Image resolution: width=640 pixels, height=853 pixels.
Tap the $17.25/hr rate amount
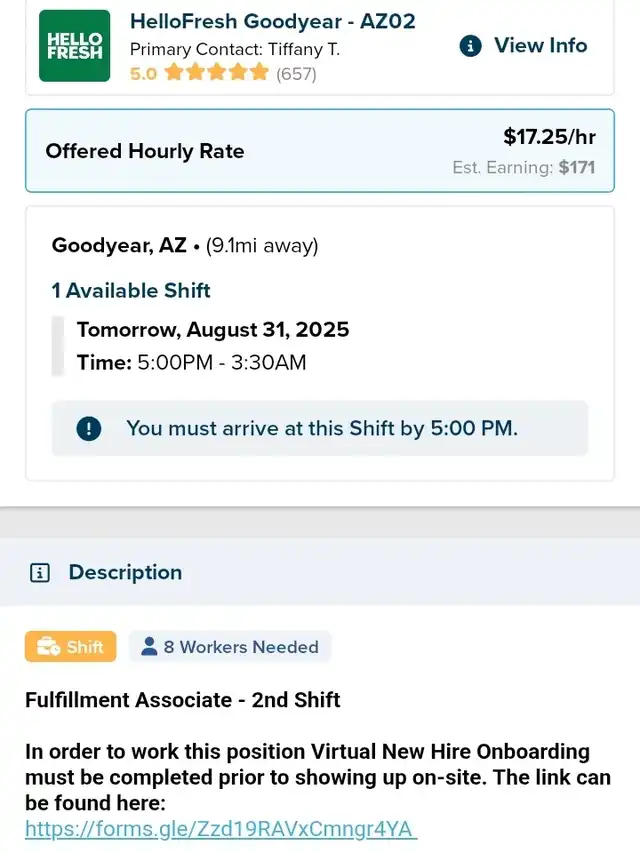click(x=549, y=137)
